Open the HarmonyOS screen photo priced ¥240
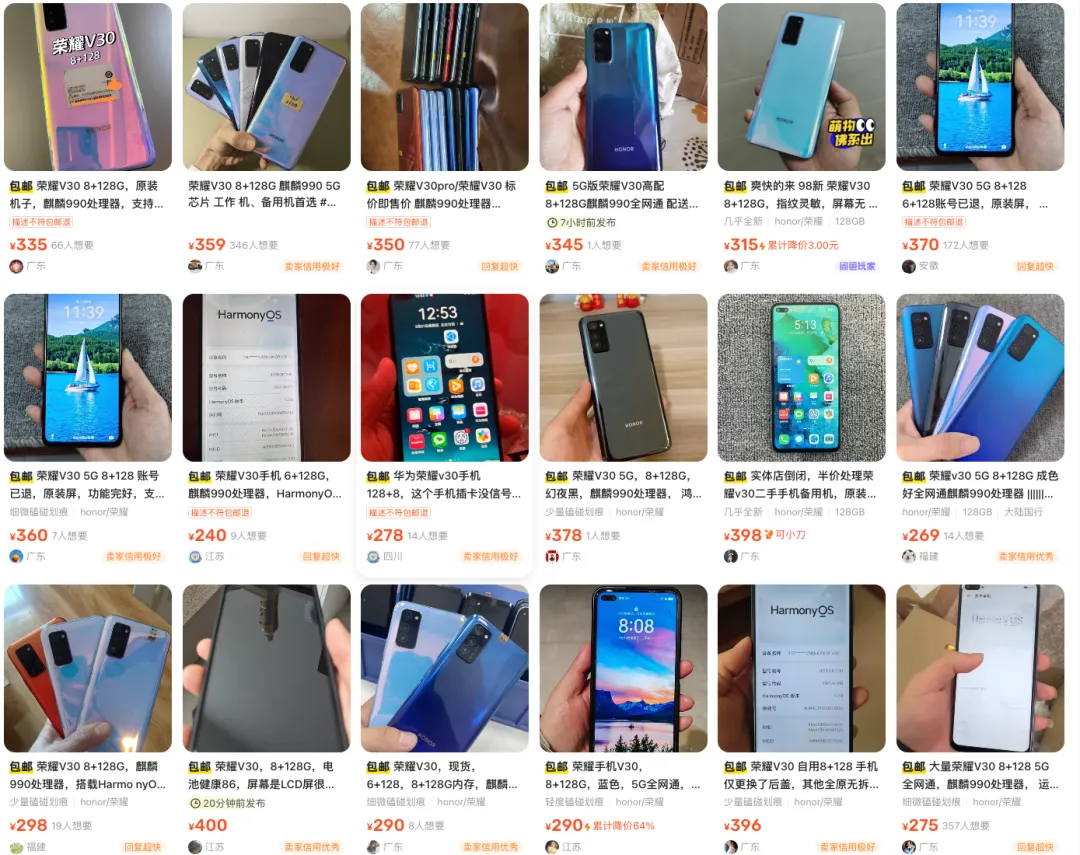This screenshot has width=1080, height=855. (x=267, y=378)
